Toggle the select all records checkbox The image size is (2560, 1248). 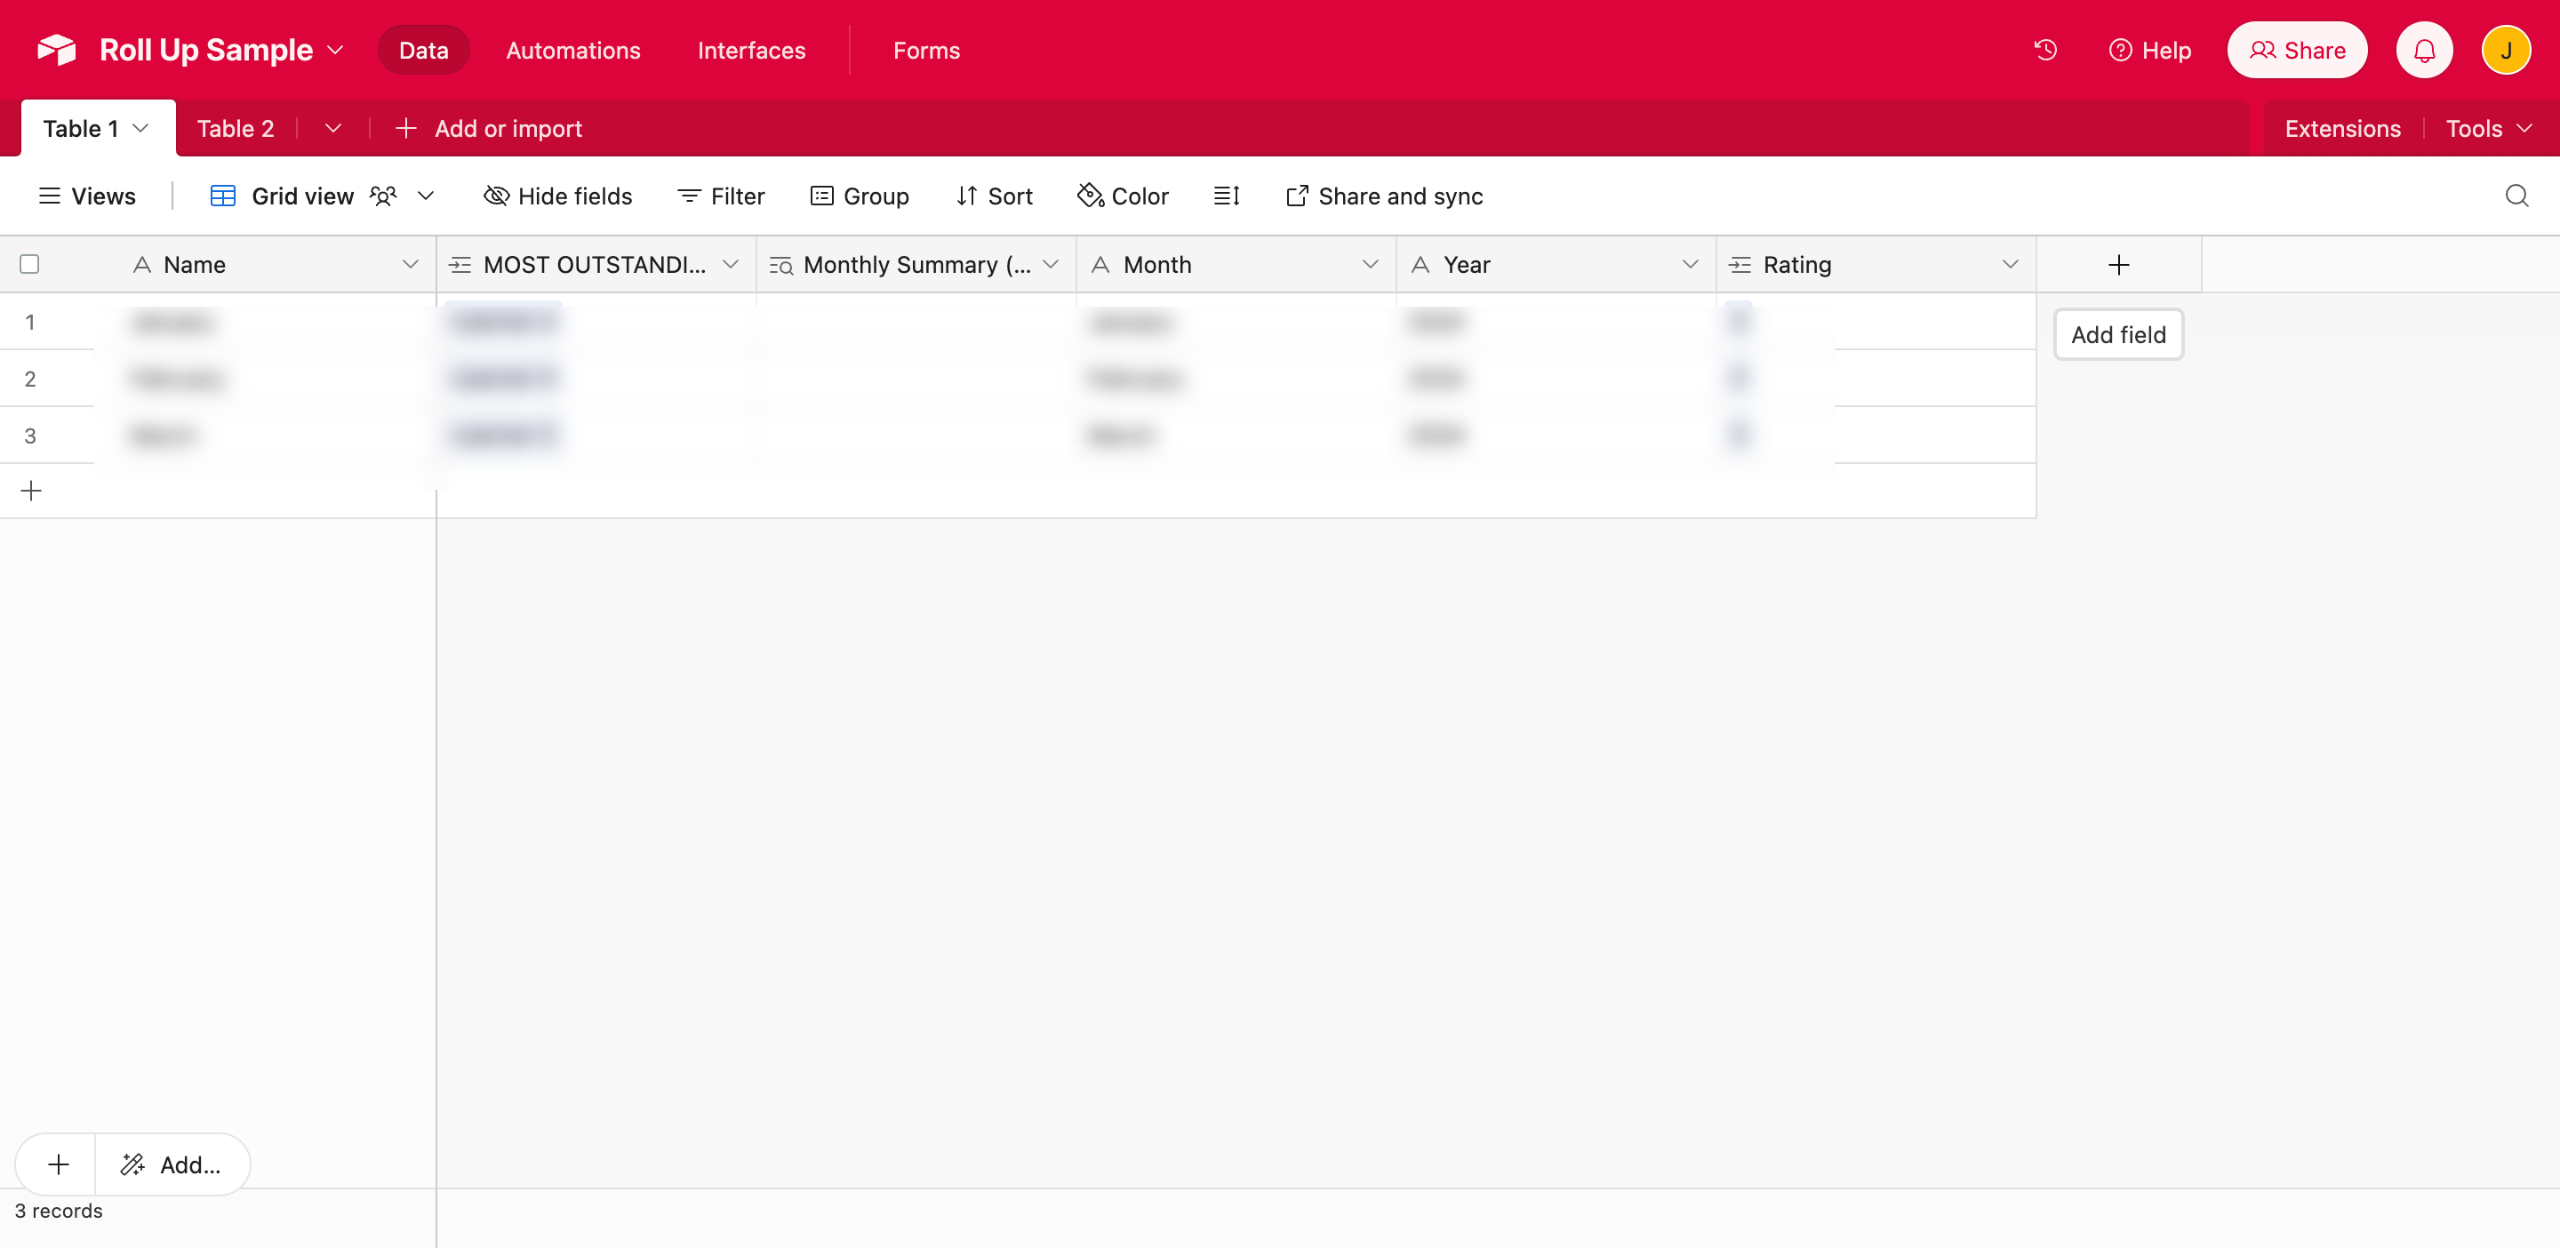coord(29,265)
